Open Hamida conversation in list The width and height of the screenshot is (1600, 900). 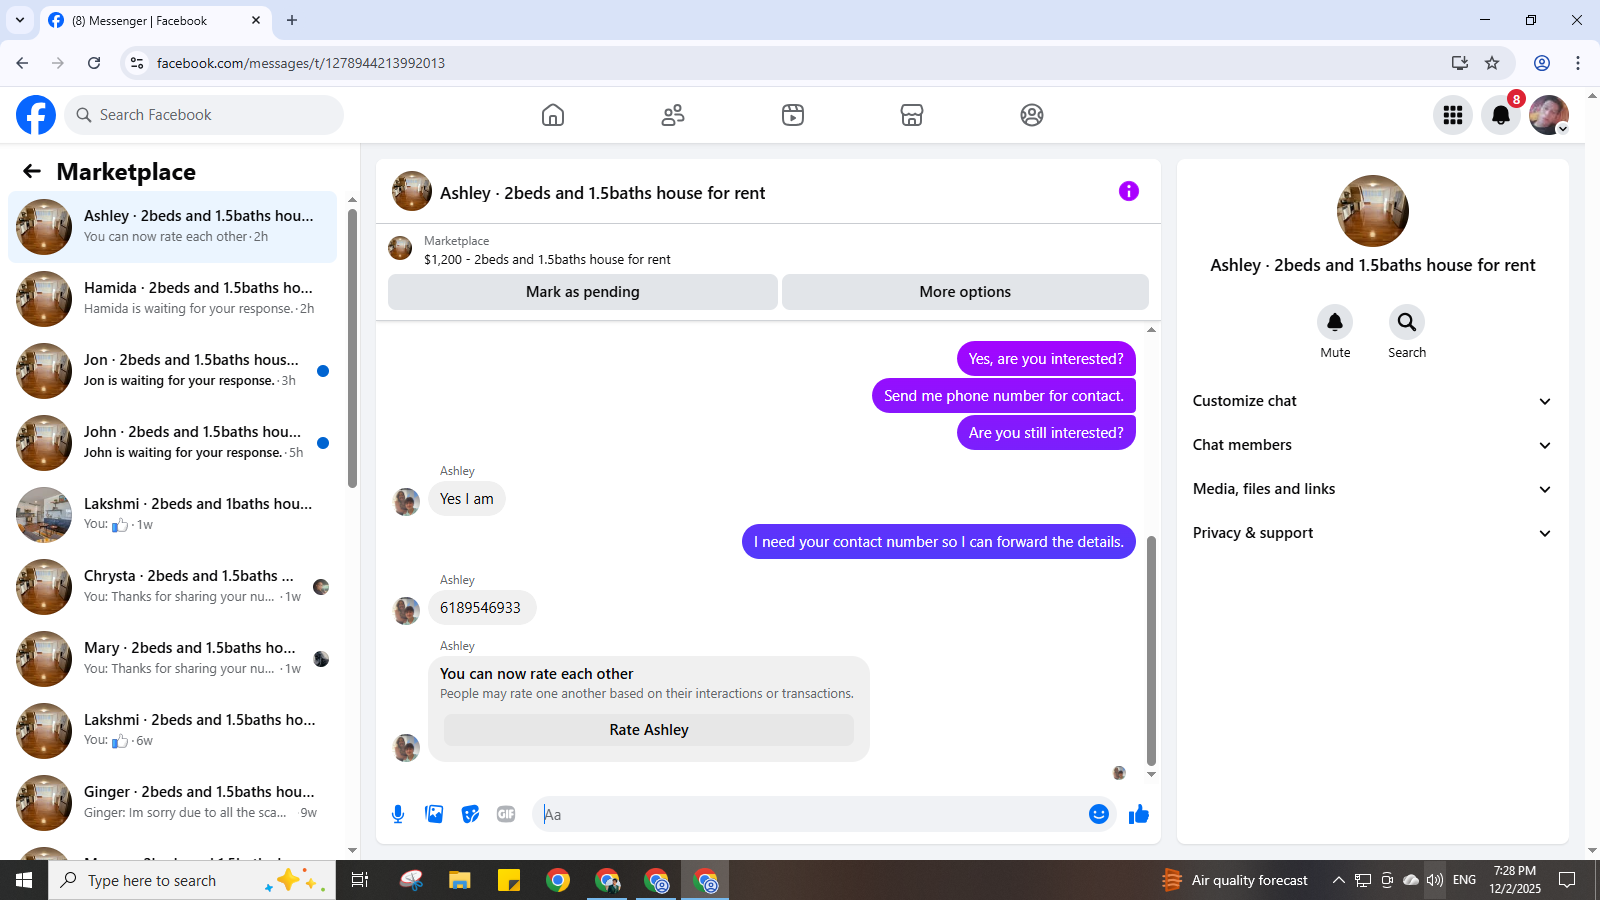pos(172,299)
